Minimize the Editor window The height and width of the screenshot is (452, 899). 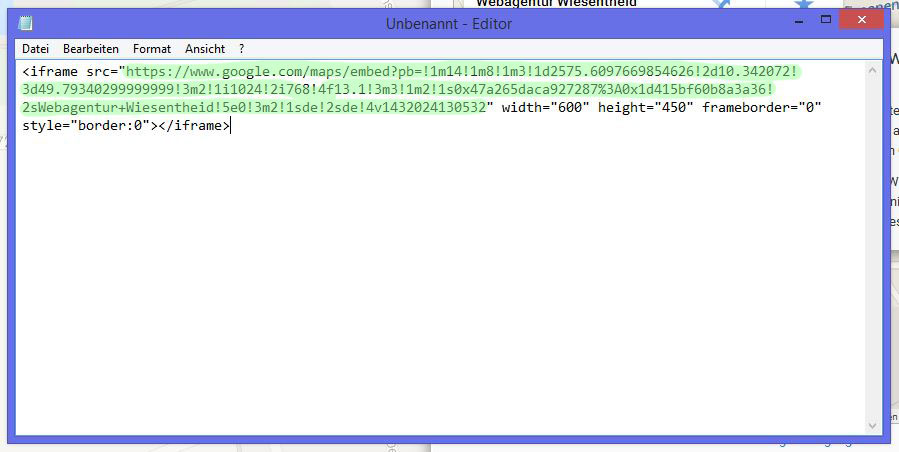pyautogui.click(x=799, y=20)
